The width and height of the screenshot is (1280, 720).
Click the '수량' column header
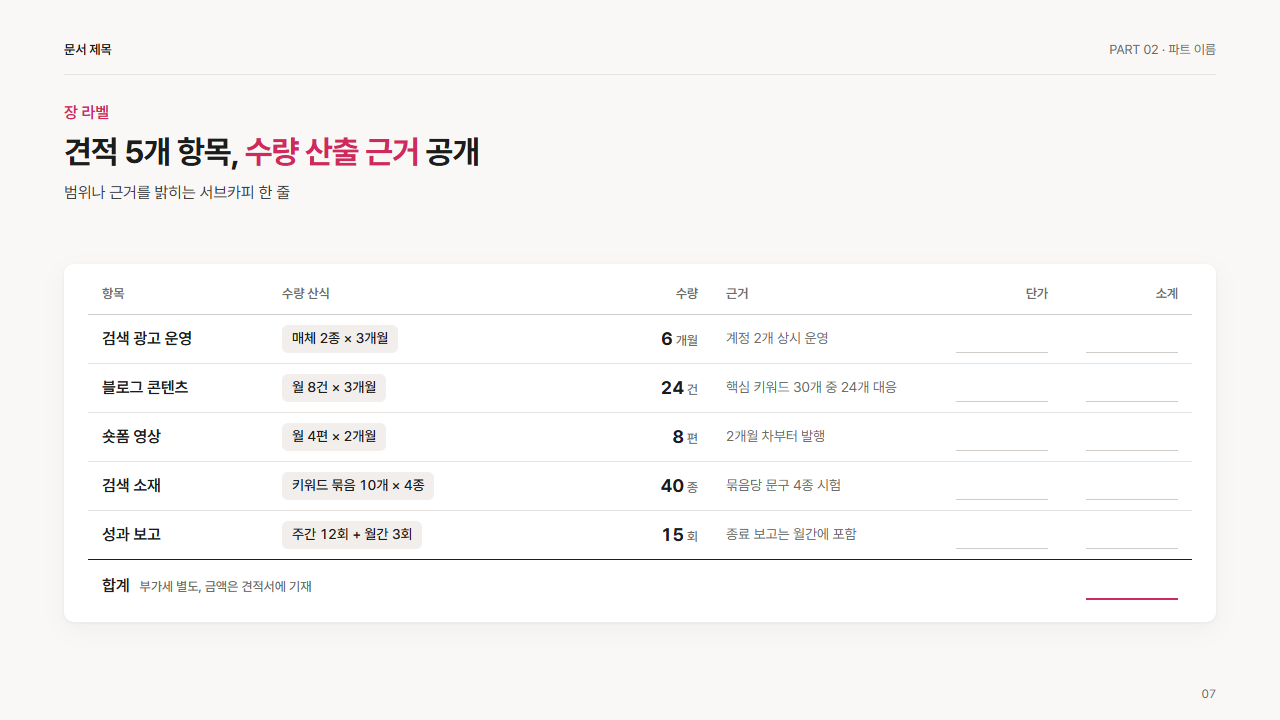coord(686,293)
